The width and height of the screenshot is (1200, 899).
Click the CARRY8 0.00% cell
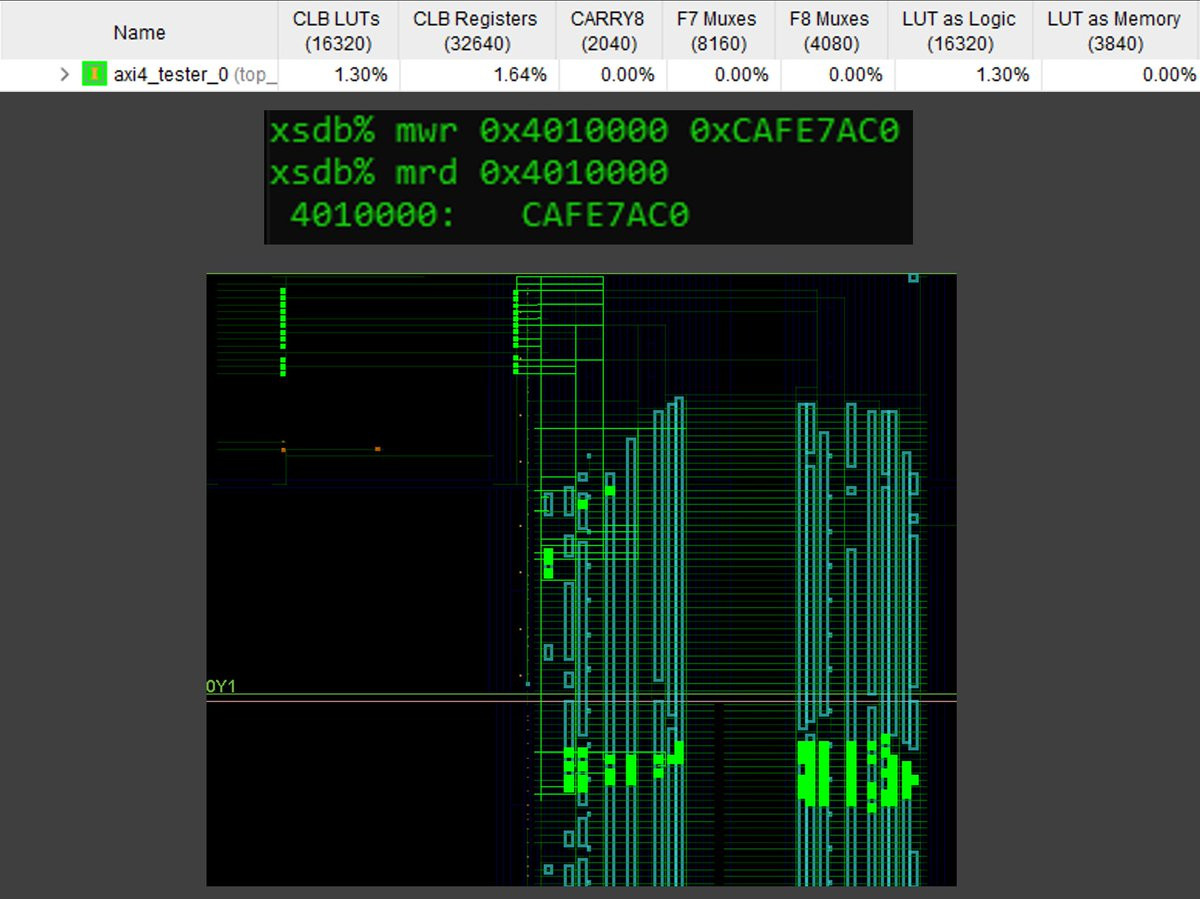click(612, 75)
